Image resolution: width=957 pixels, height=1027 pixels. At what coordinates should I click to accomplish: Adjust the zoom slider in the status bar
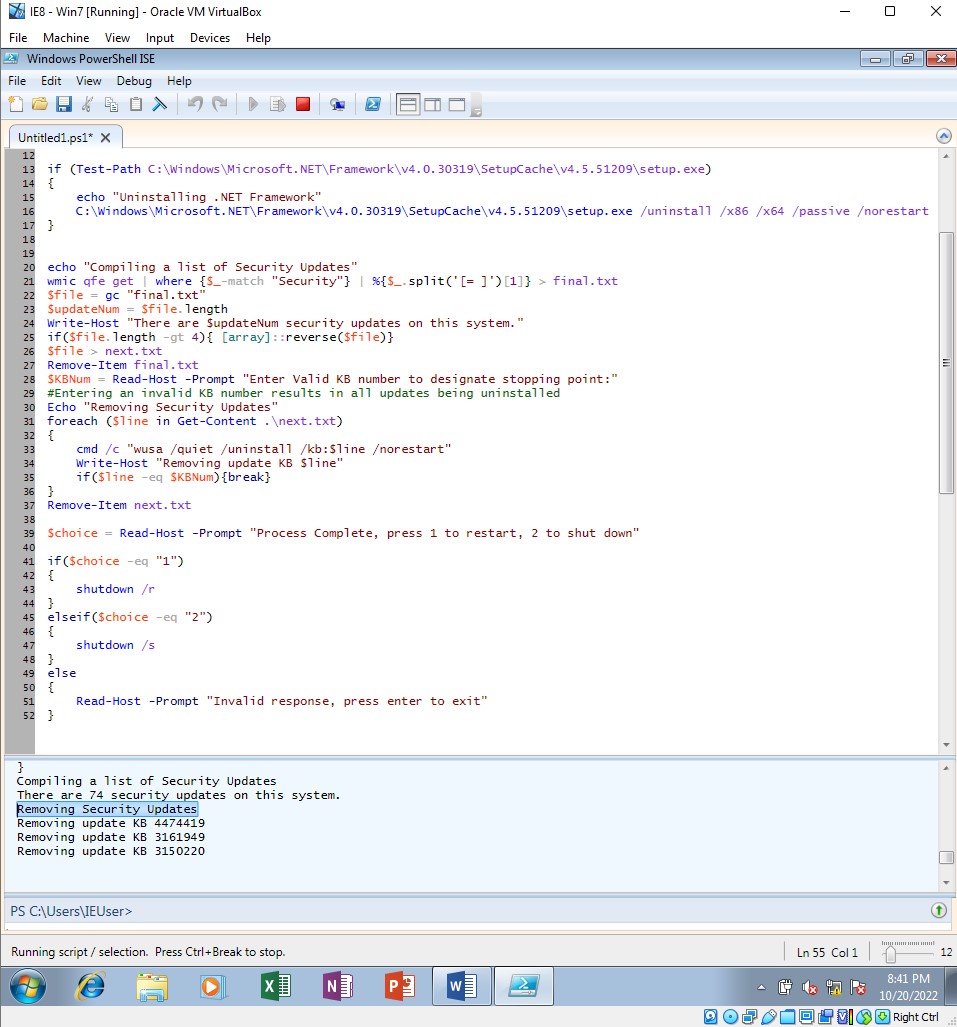890,954
